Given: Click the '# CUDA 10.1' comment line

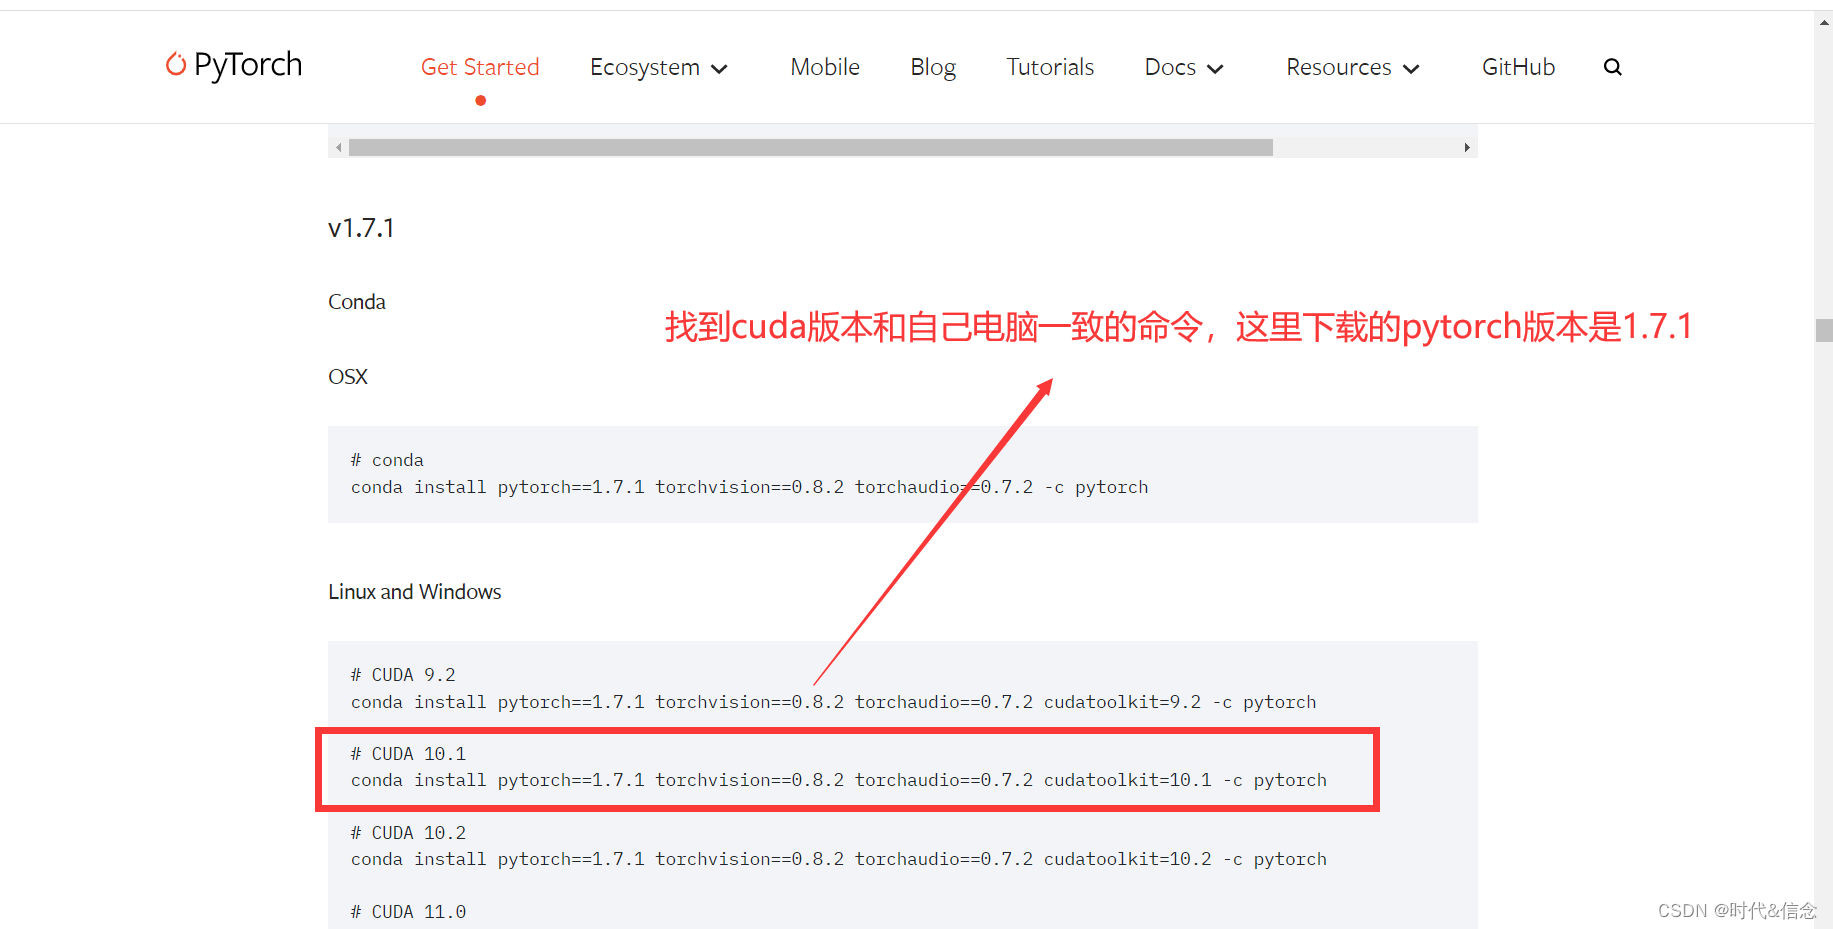Looking at the screenshot, I should pyautogui.click(x=408, y=754).
